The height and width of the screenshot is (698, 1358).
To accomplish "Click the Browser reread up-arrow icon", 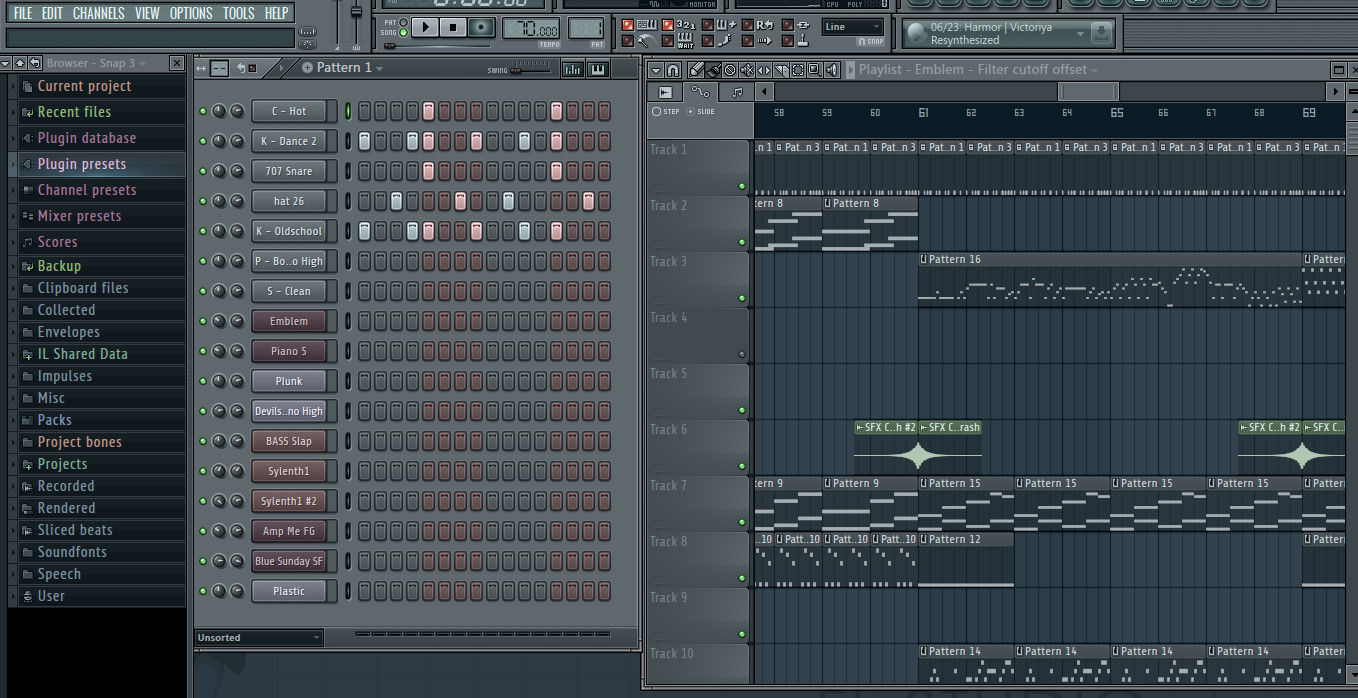I will pyautogui.click(x=20, y=63).
